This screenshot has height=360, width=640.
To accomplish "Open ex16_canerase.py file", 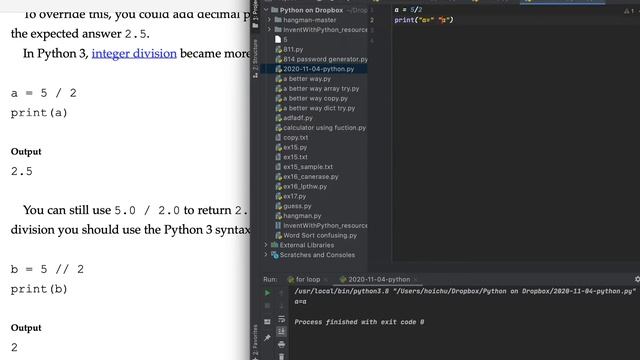I will 307,177.
